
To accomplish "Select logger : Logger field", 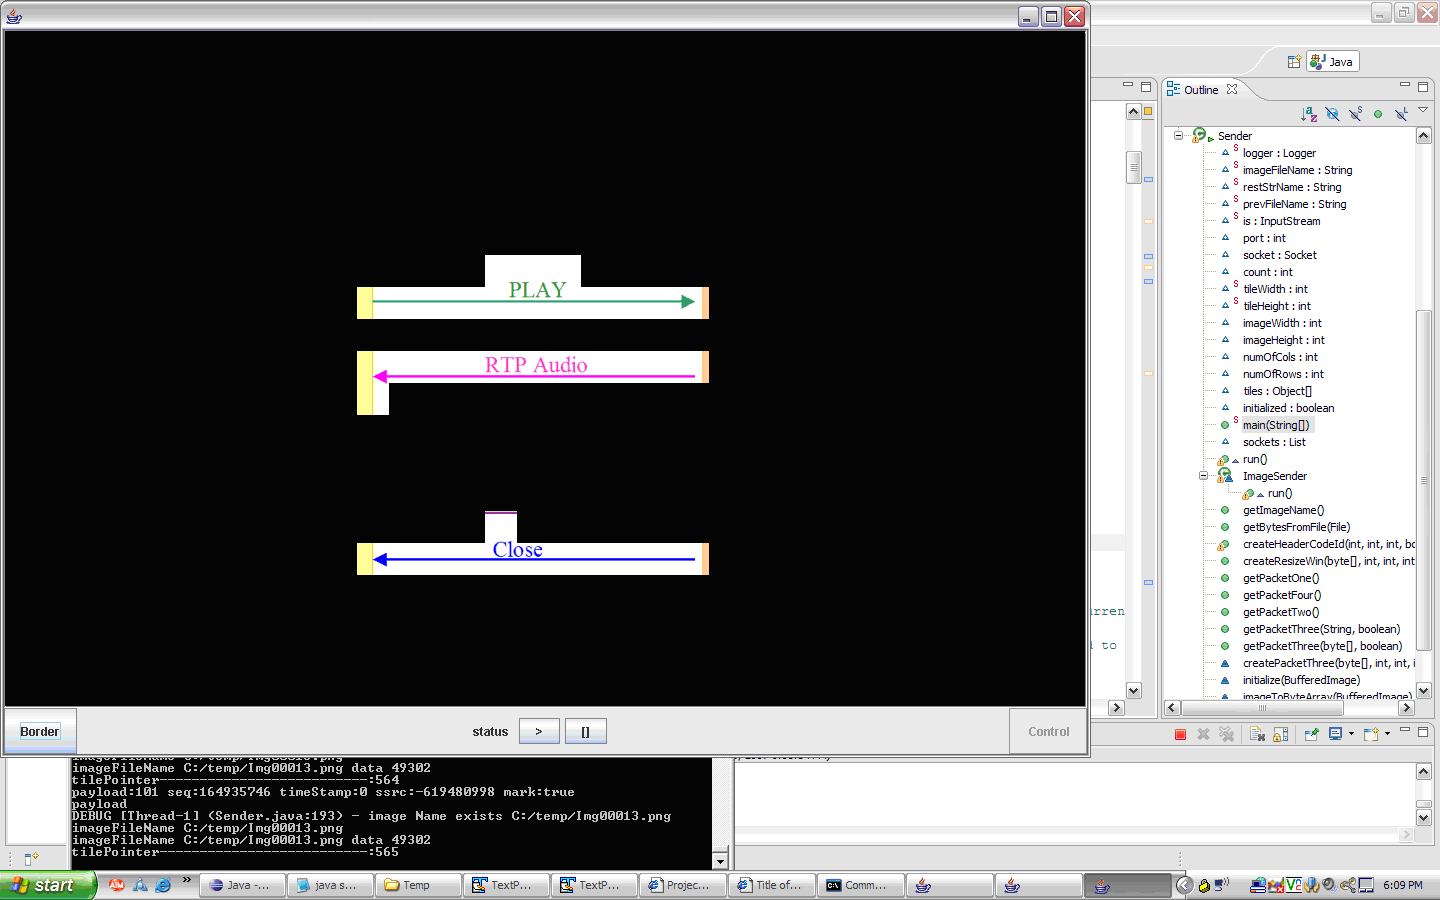I will tap(1279, 153).
